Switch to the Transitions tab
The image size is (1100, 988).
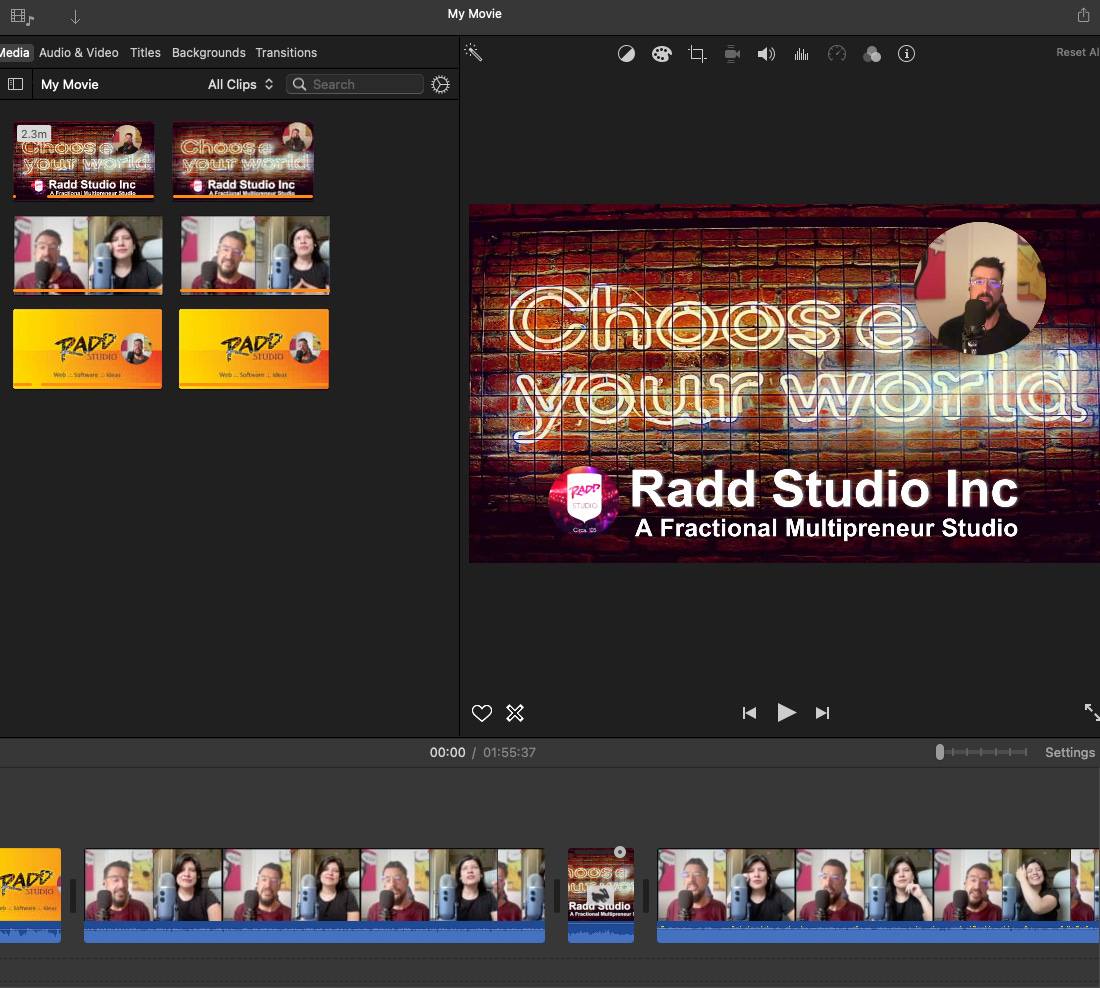(286, 53)
